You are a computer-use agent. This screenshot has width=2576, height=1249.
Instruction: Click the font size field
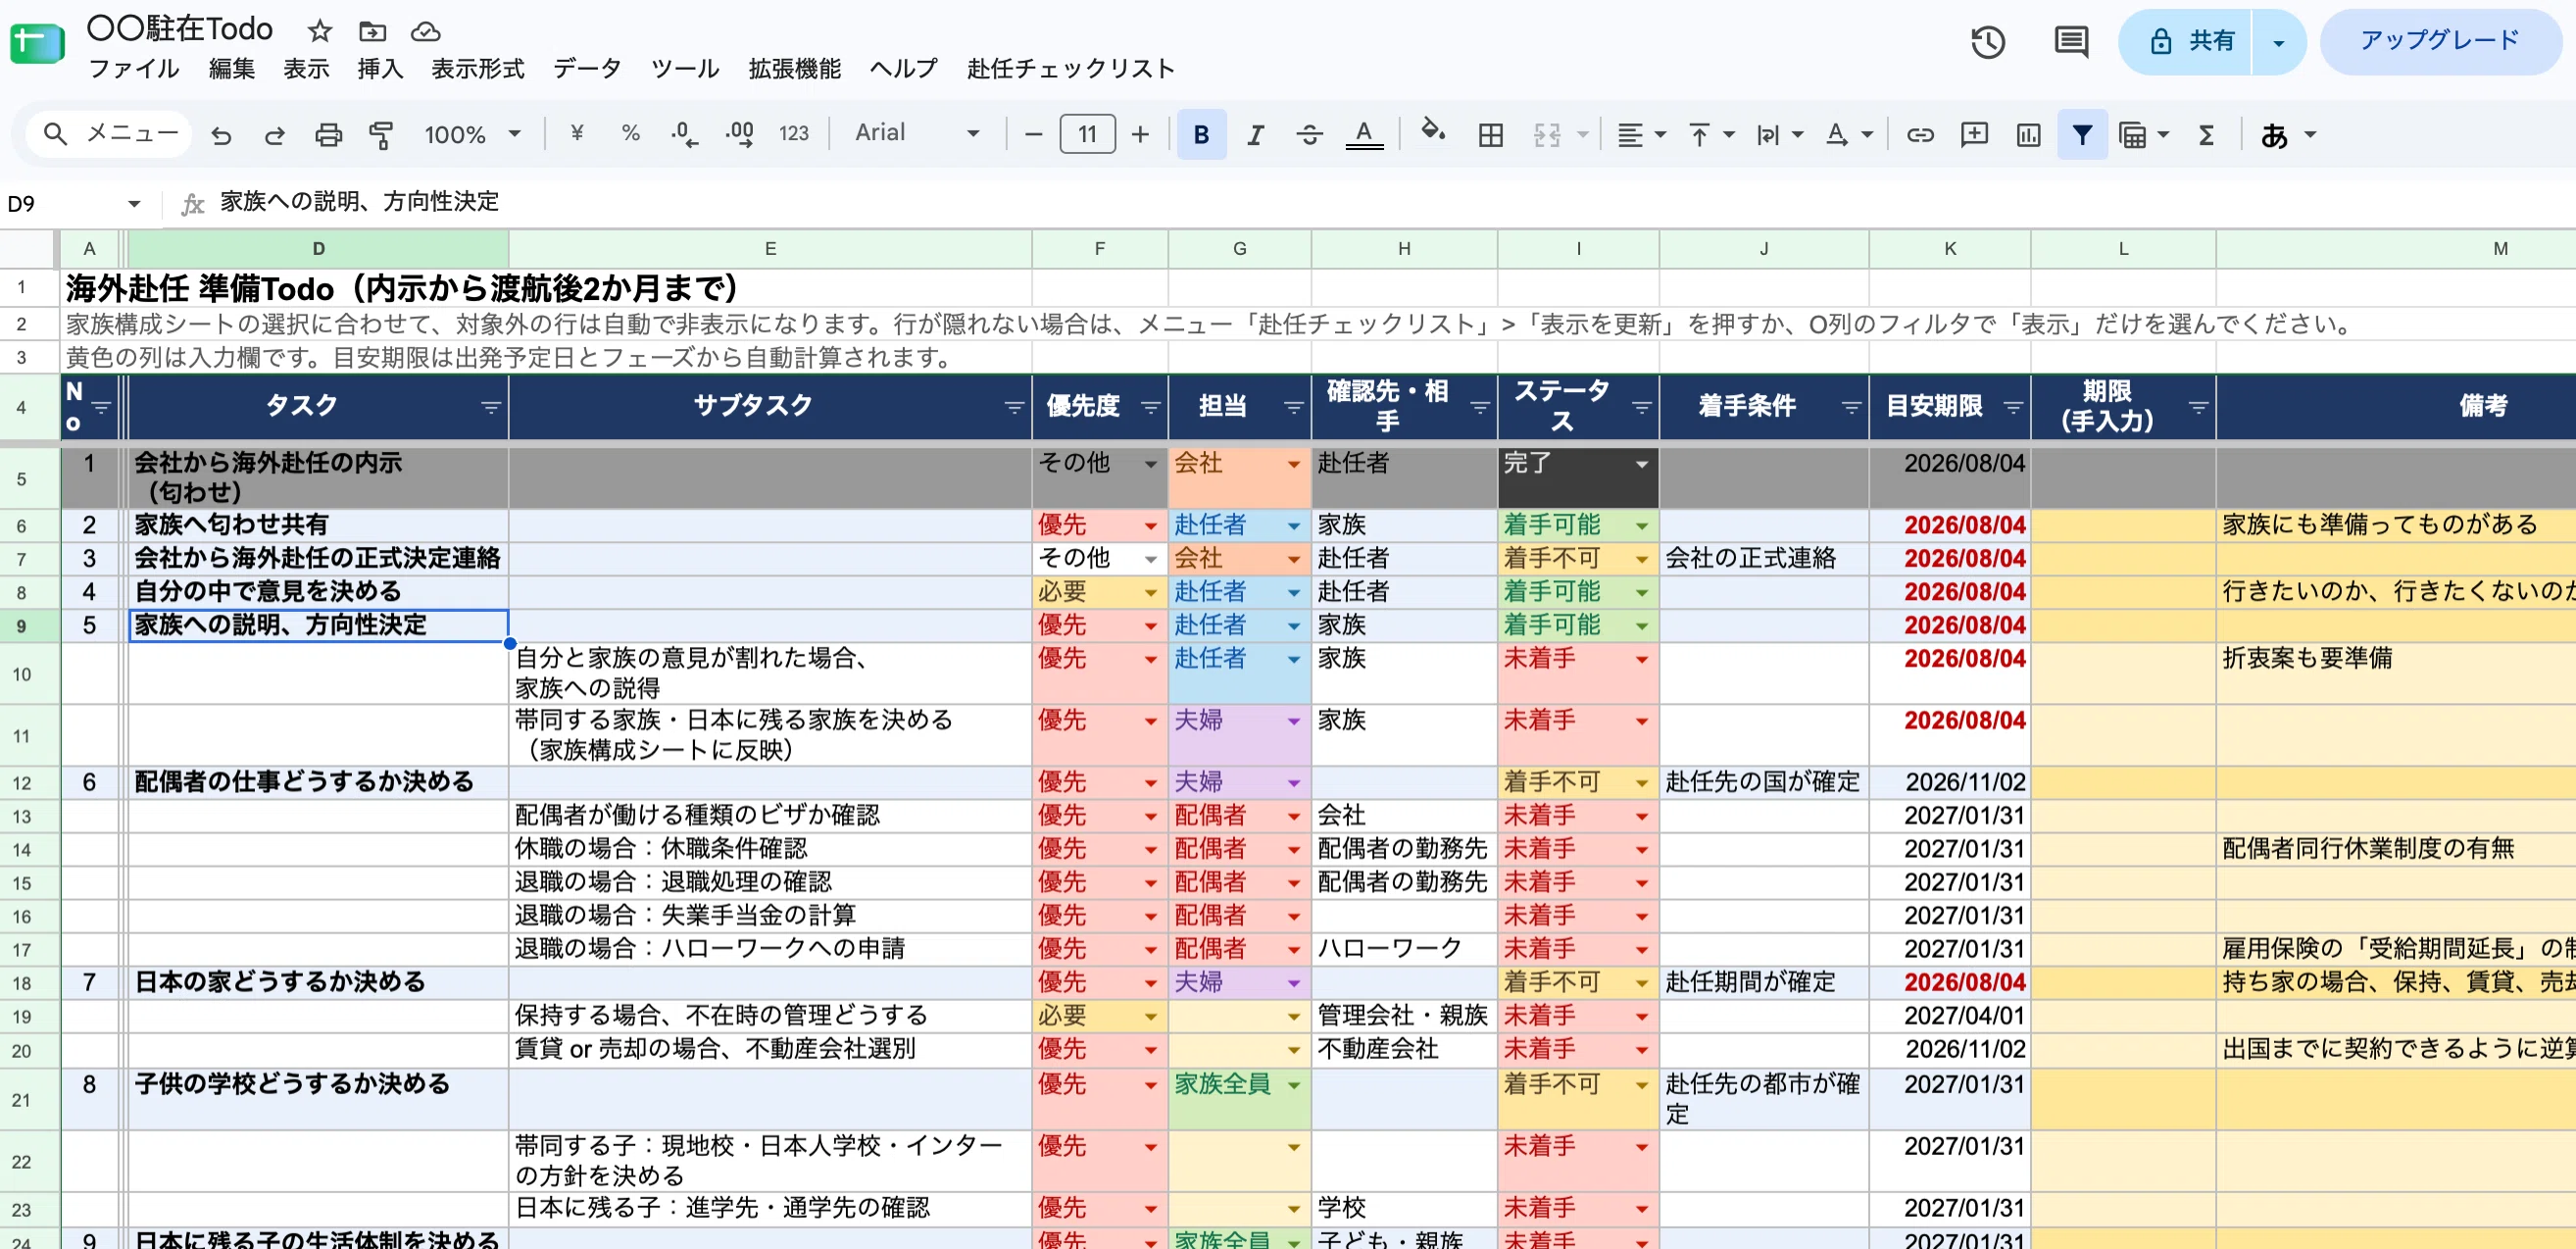tap(1087, 134)
